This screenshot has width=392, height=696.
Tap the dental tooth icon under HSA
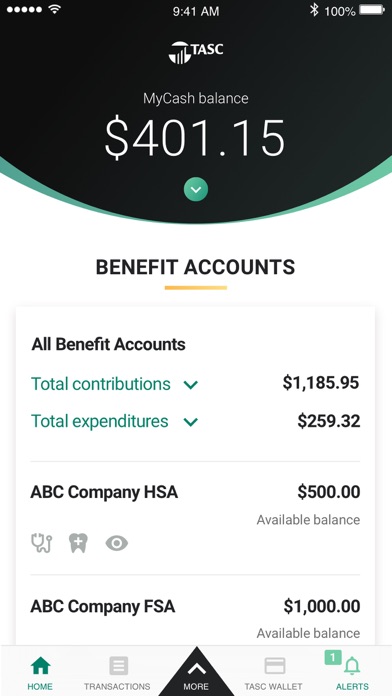pos(78,543)
